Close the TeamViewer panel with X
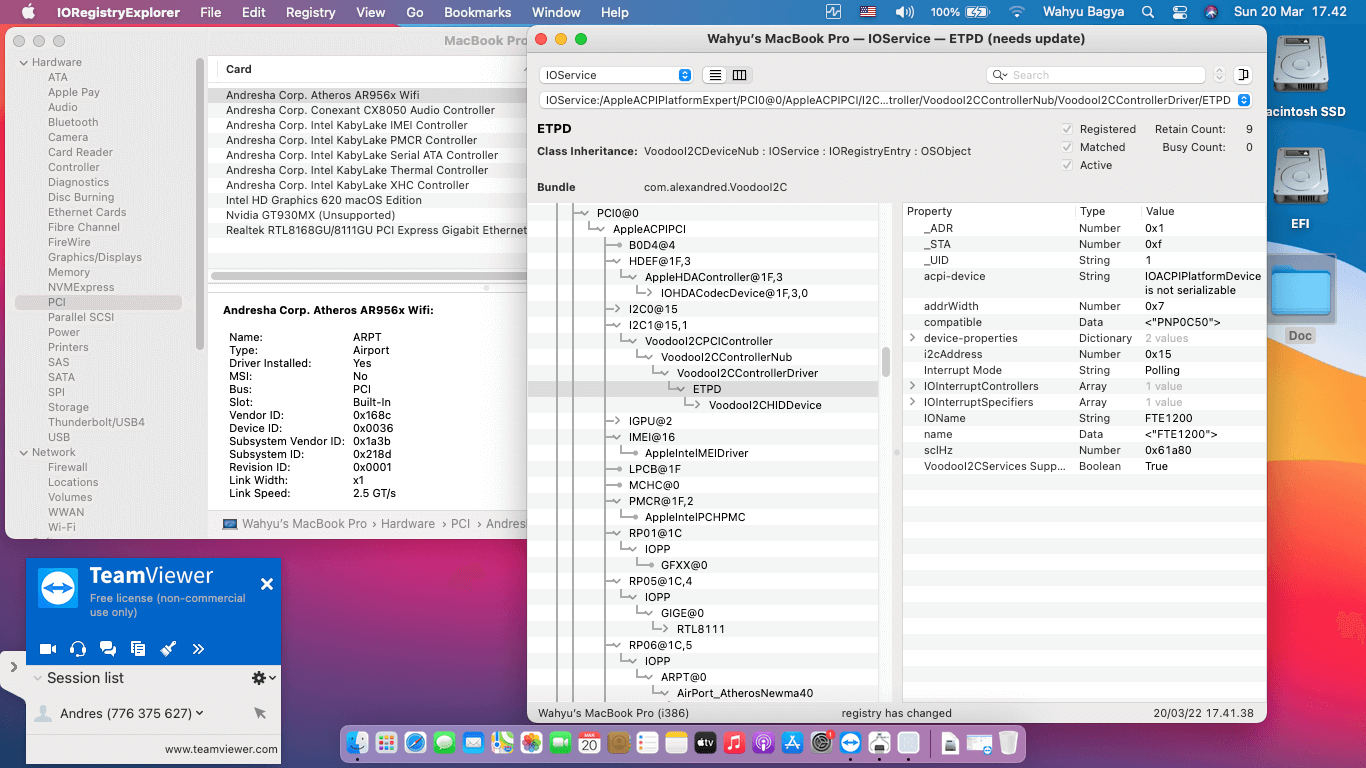1366x768 pixels. [x=267, y=584]
